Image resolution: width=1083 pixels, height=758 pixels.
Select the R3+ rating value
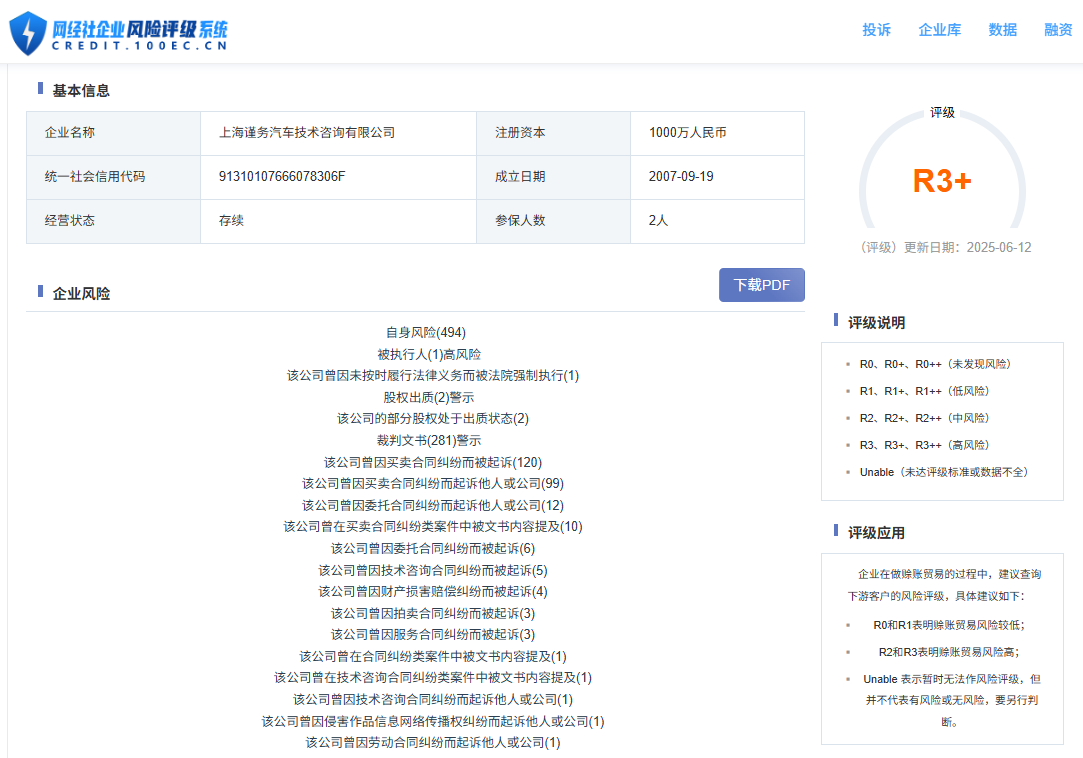coord(942,181)
